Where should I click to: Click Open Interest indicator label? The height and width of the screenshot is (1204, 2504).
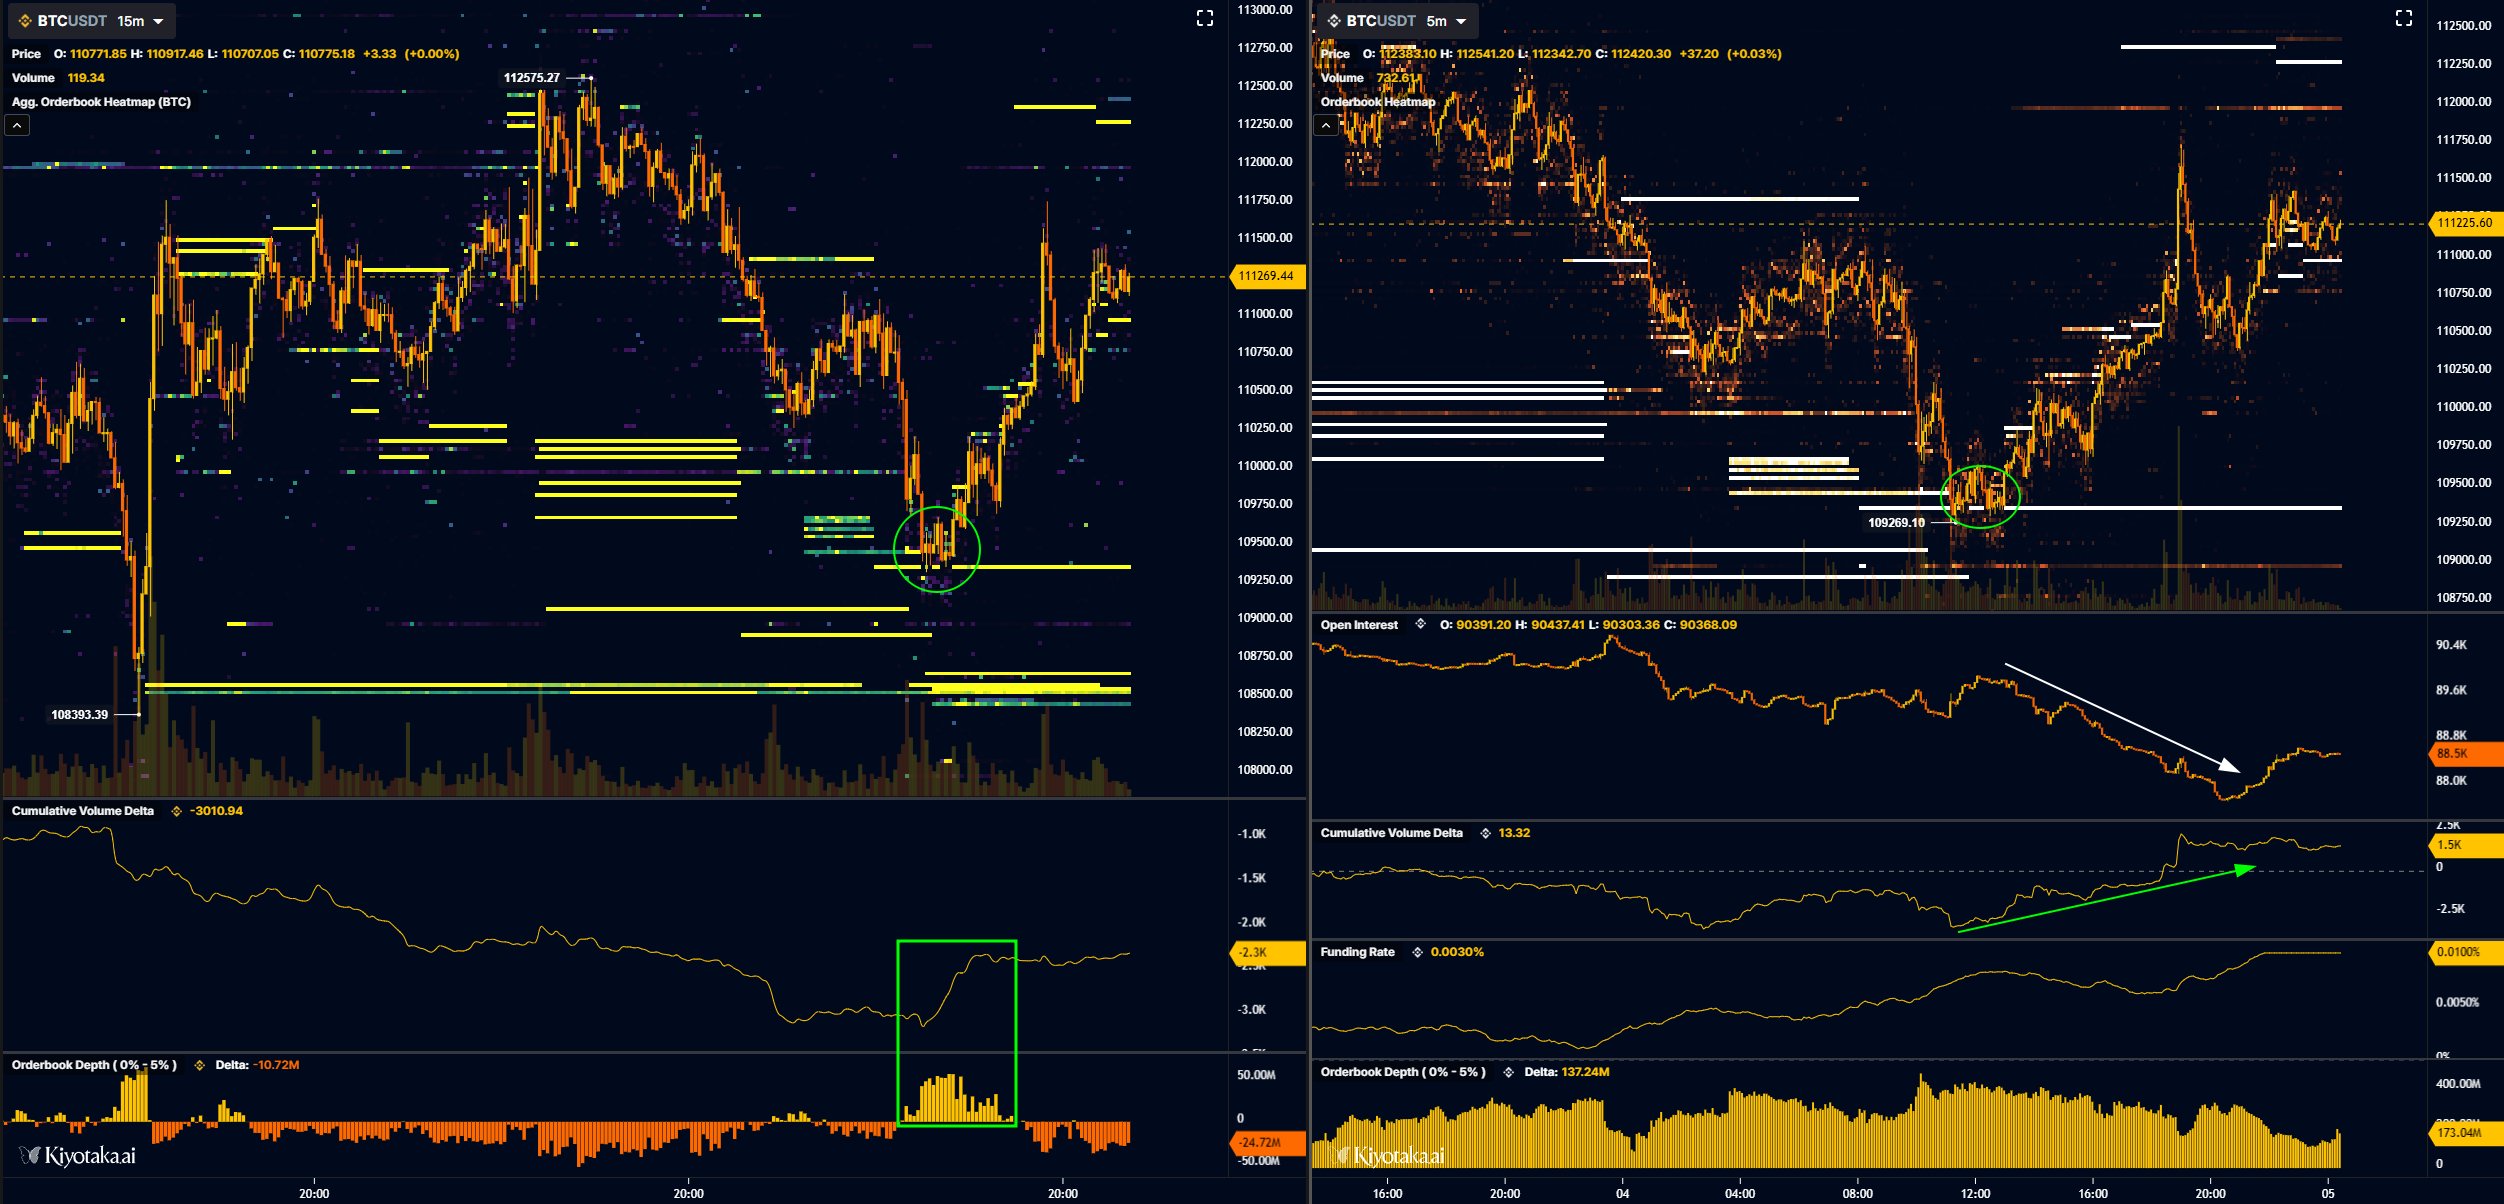(x=1358, y=625)
